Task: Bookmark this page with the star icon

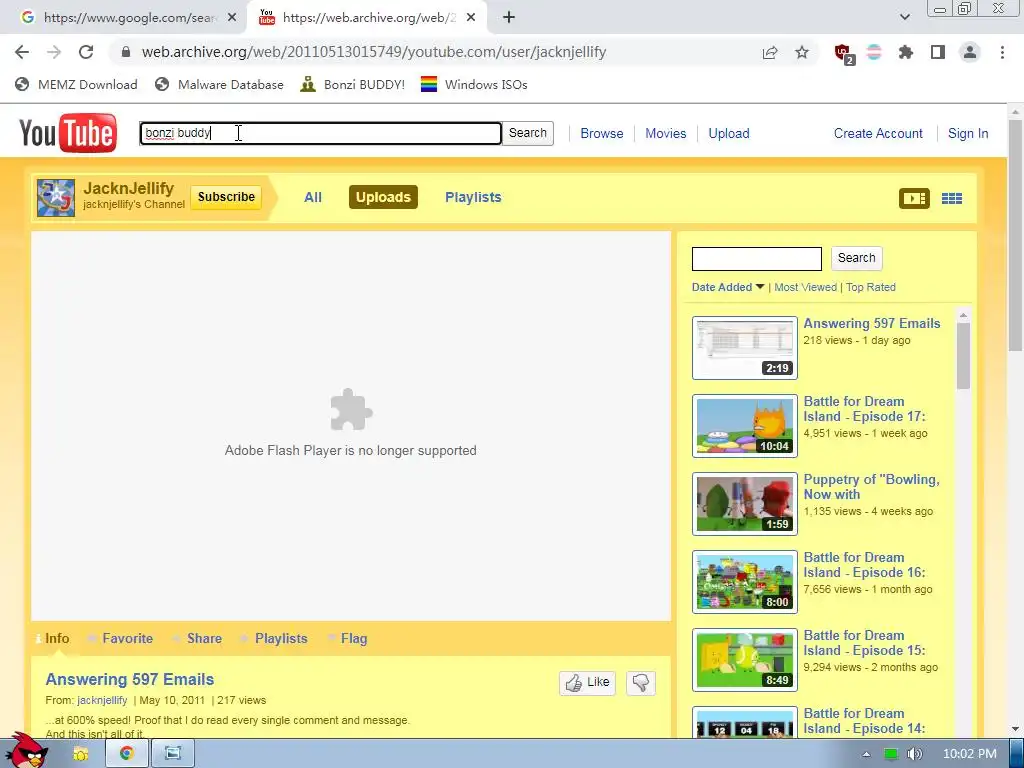Action: 801,52
